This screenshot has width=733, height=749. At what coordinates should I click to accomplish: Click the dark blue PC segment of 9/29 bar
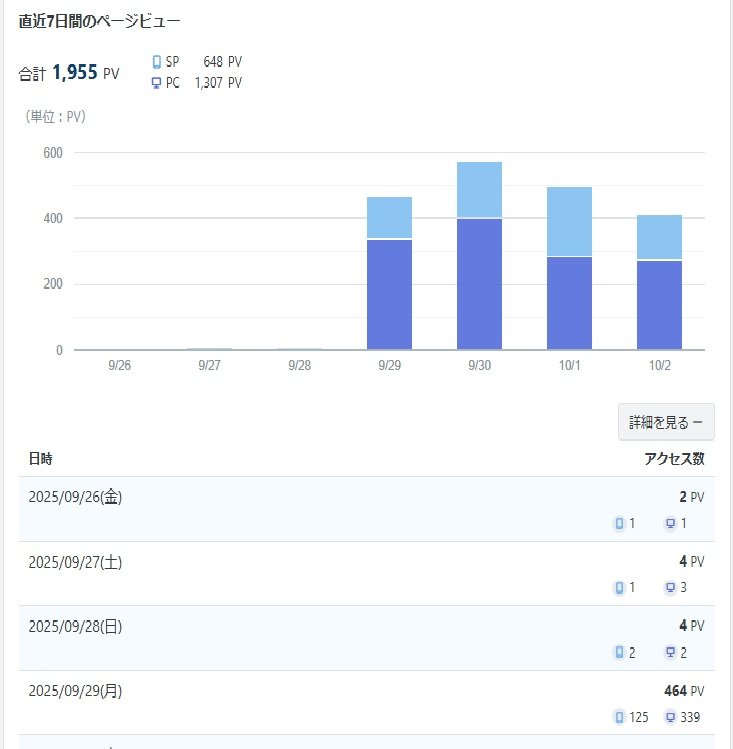(389, 295)
